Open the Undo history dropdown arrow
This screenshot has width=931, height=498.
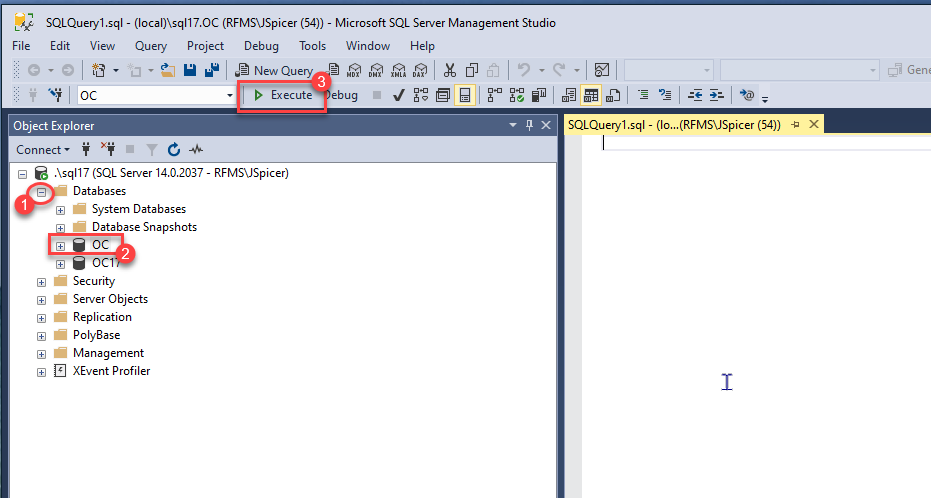(542, 70)
